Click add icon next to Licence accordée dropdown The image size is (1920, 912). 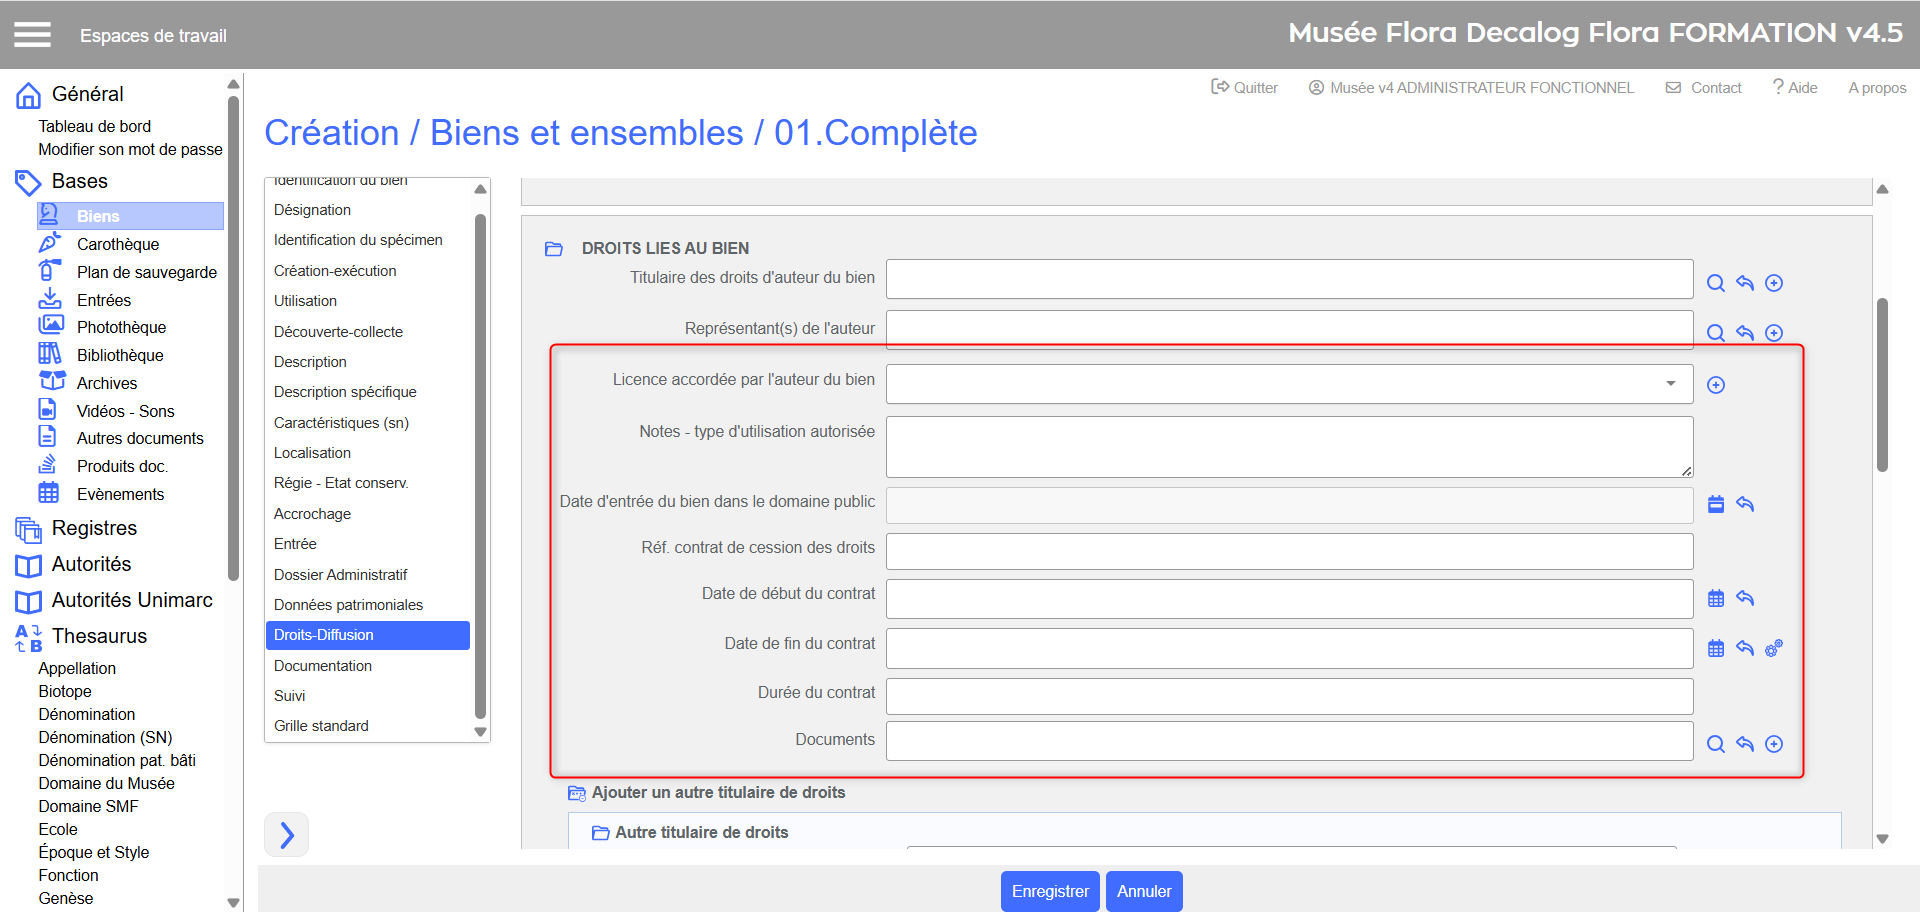1715,385
